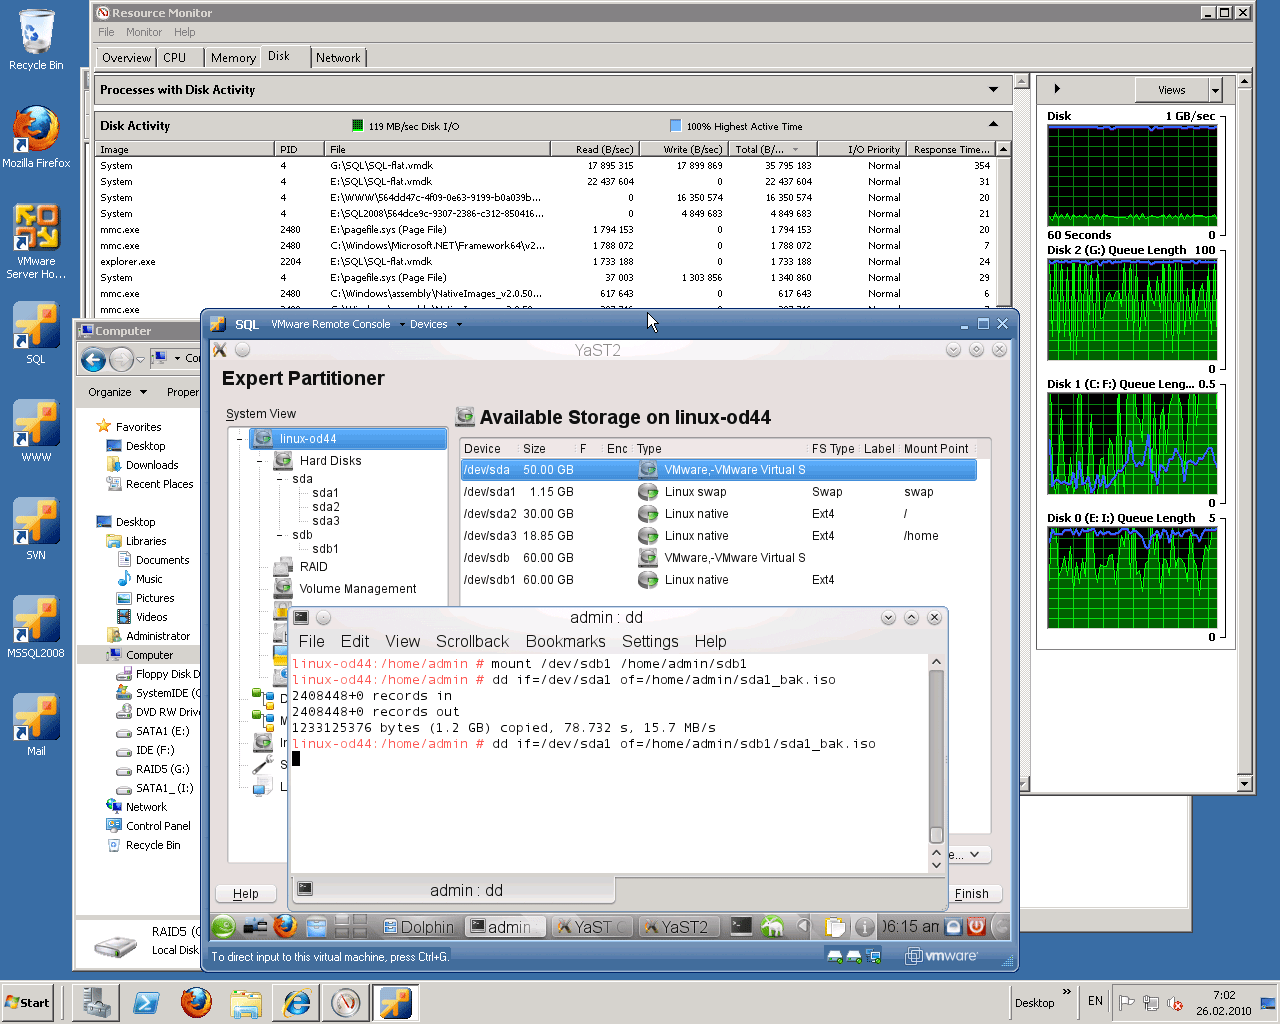
Task: Open Internet Explorer from the taskbar
Action: point(296,1002)
